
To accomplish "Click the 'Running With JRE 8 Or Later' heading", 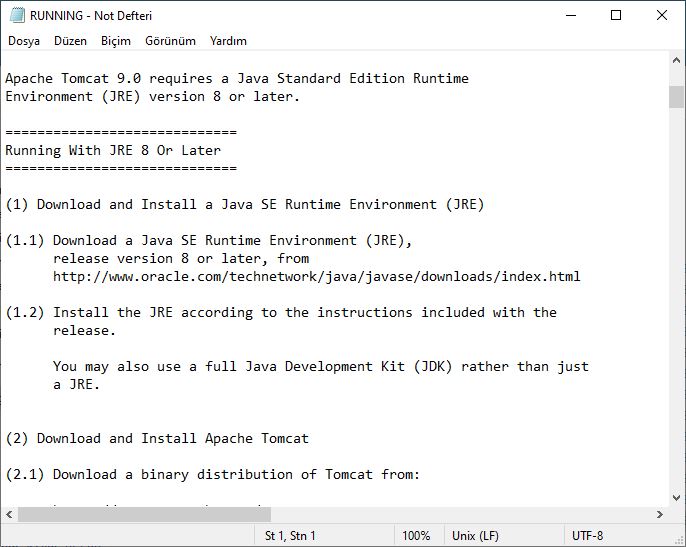I will click(113, 151).
